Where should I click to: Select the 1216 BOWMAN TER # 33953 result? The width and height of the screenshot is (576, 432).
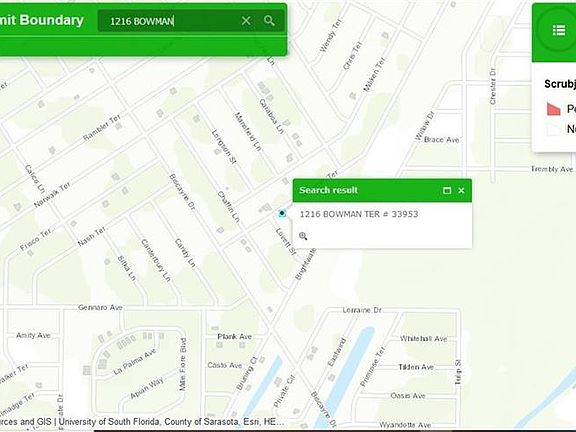359,214
